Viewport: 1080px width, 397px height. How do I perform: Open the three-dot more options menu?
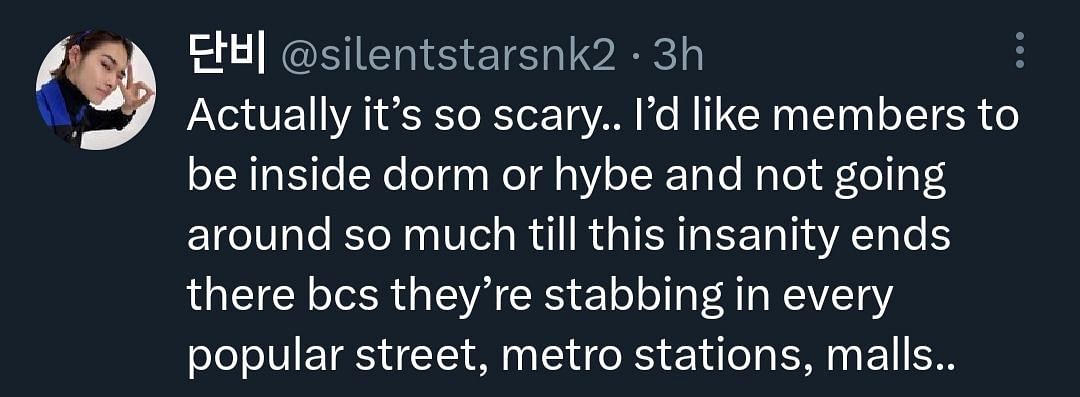pyautogui.click(x=1020, y=51)
